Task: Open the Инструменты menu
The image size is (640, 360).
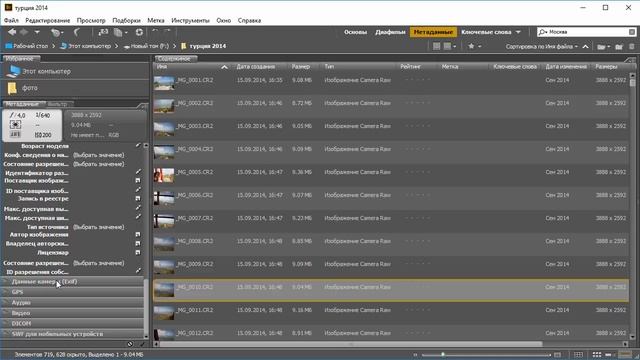Action: [190, 20]
